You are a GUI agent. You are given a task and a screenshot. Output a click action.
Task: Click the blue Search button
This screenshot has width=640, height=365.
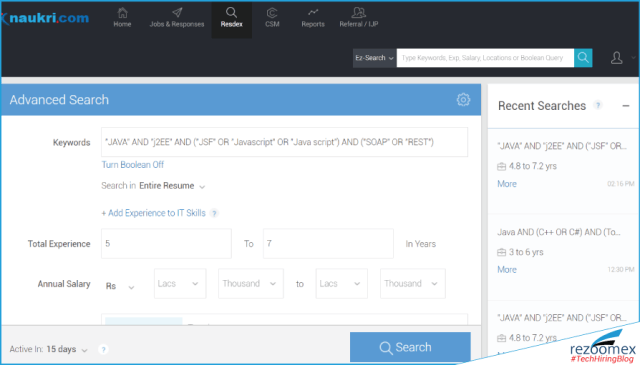click(410, 347)
